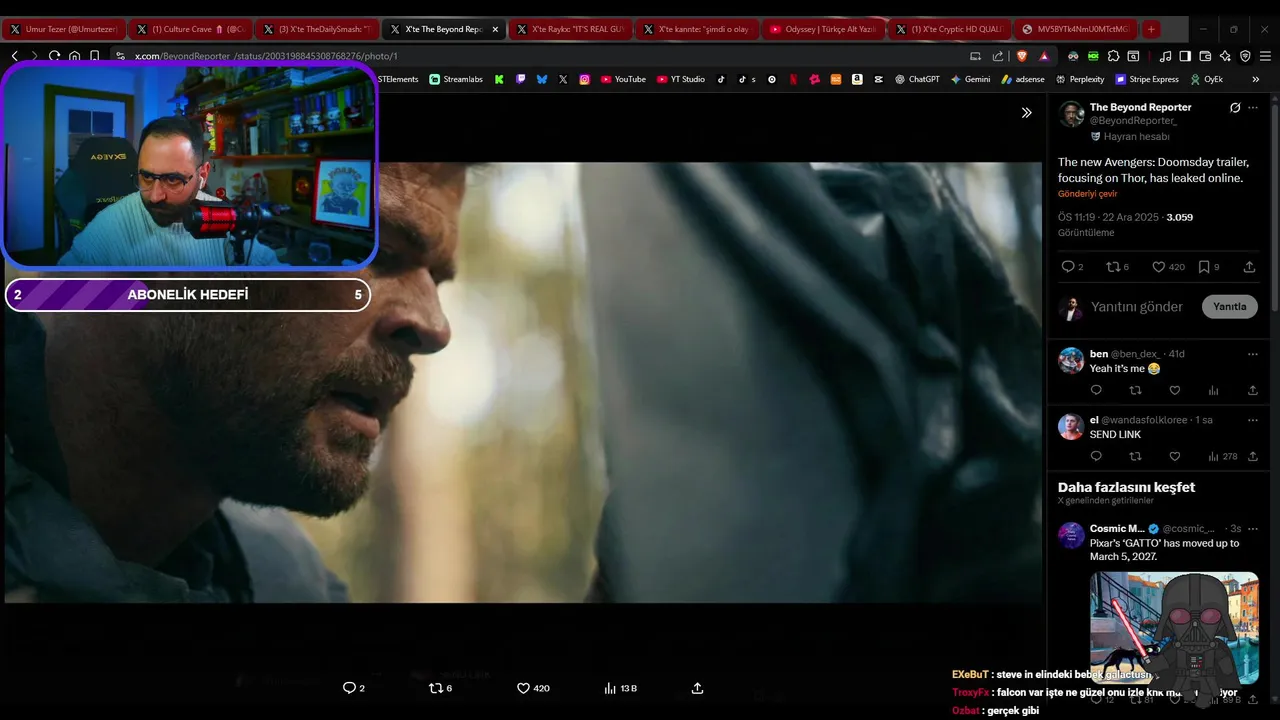Open the Instagram bookmark icon
The image size is (1280, 720).
coord(585,79)
